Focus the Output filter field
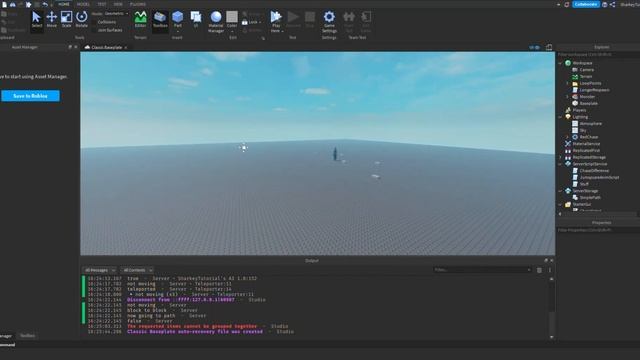The width and height of the screenshot is (640, 360). (x=482, y=270)
